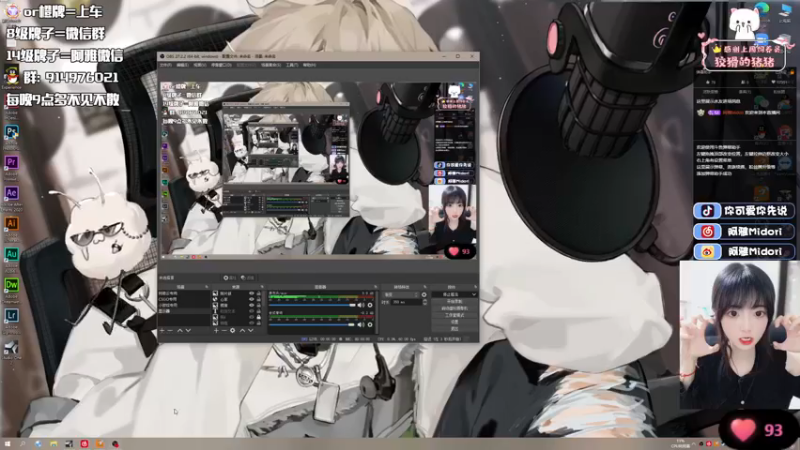Image resolution: width=800 pixels, height=450 pixels.
Task: Click the source Properties button below preview
Action: (x=230, y=278)
